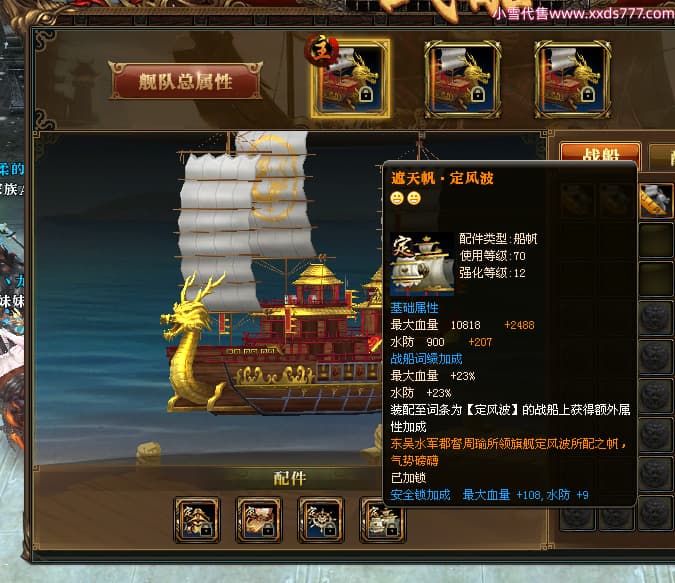Viewport: 675px width, 583px height.
Task: Select the second locked dragon warship
Action: click(x=462, y=79)
